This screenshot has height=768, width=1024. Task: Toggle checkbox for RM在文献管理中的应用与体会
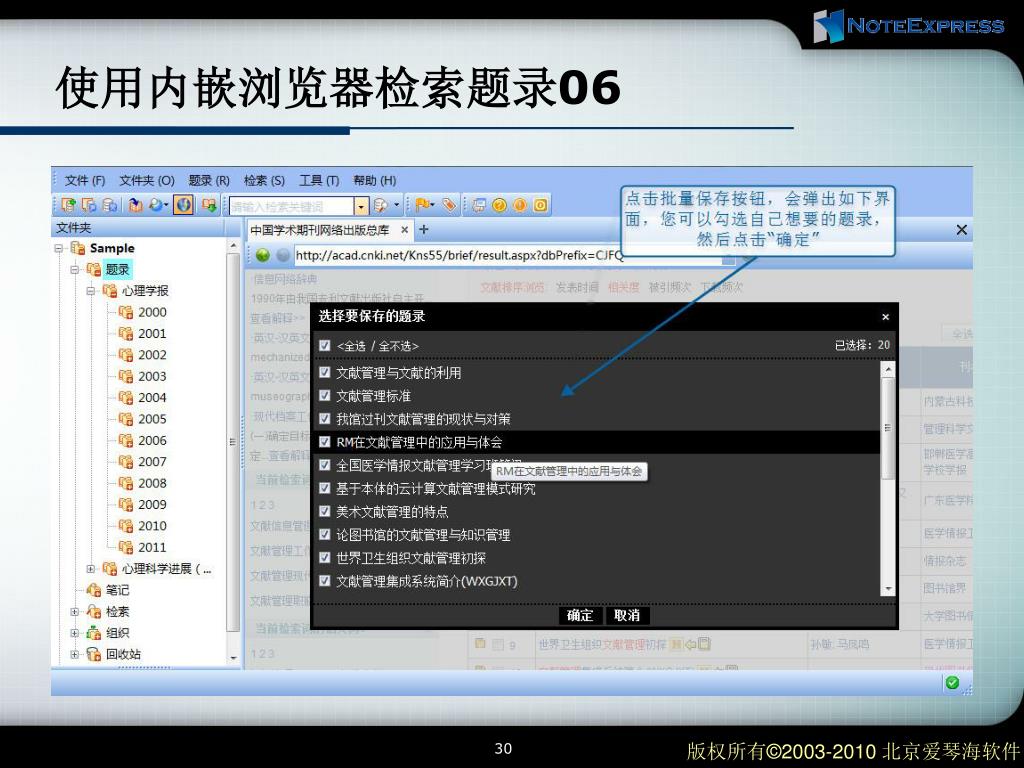(x=325, y=442)
